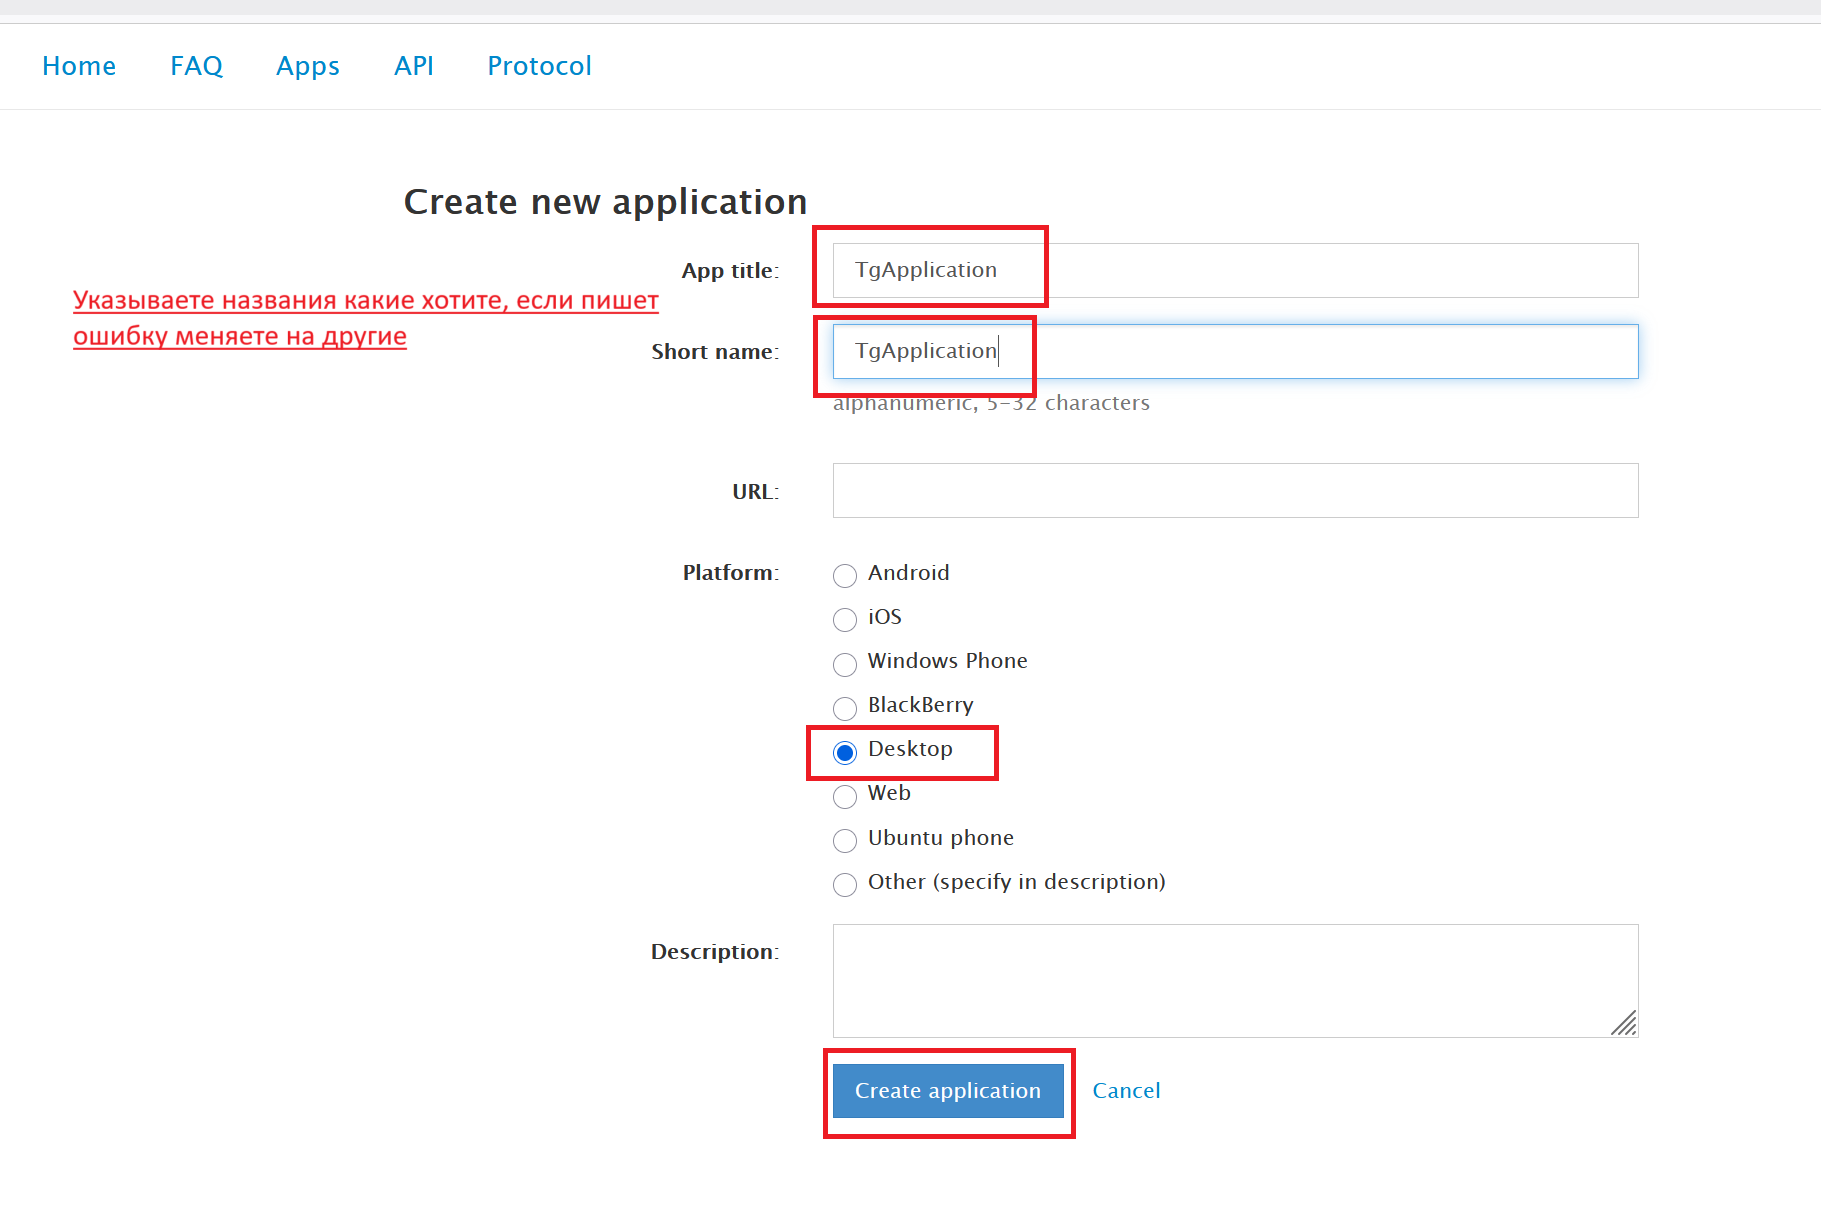Click the Cancel link
This screenshot has width=1821, height=1214.
[x=1126, y=1090]
